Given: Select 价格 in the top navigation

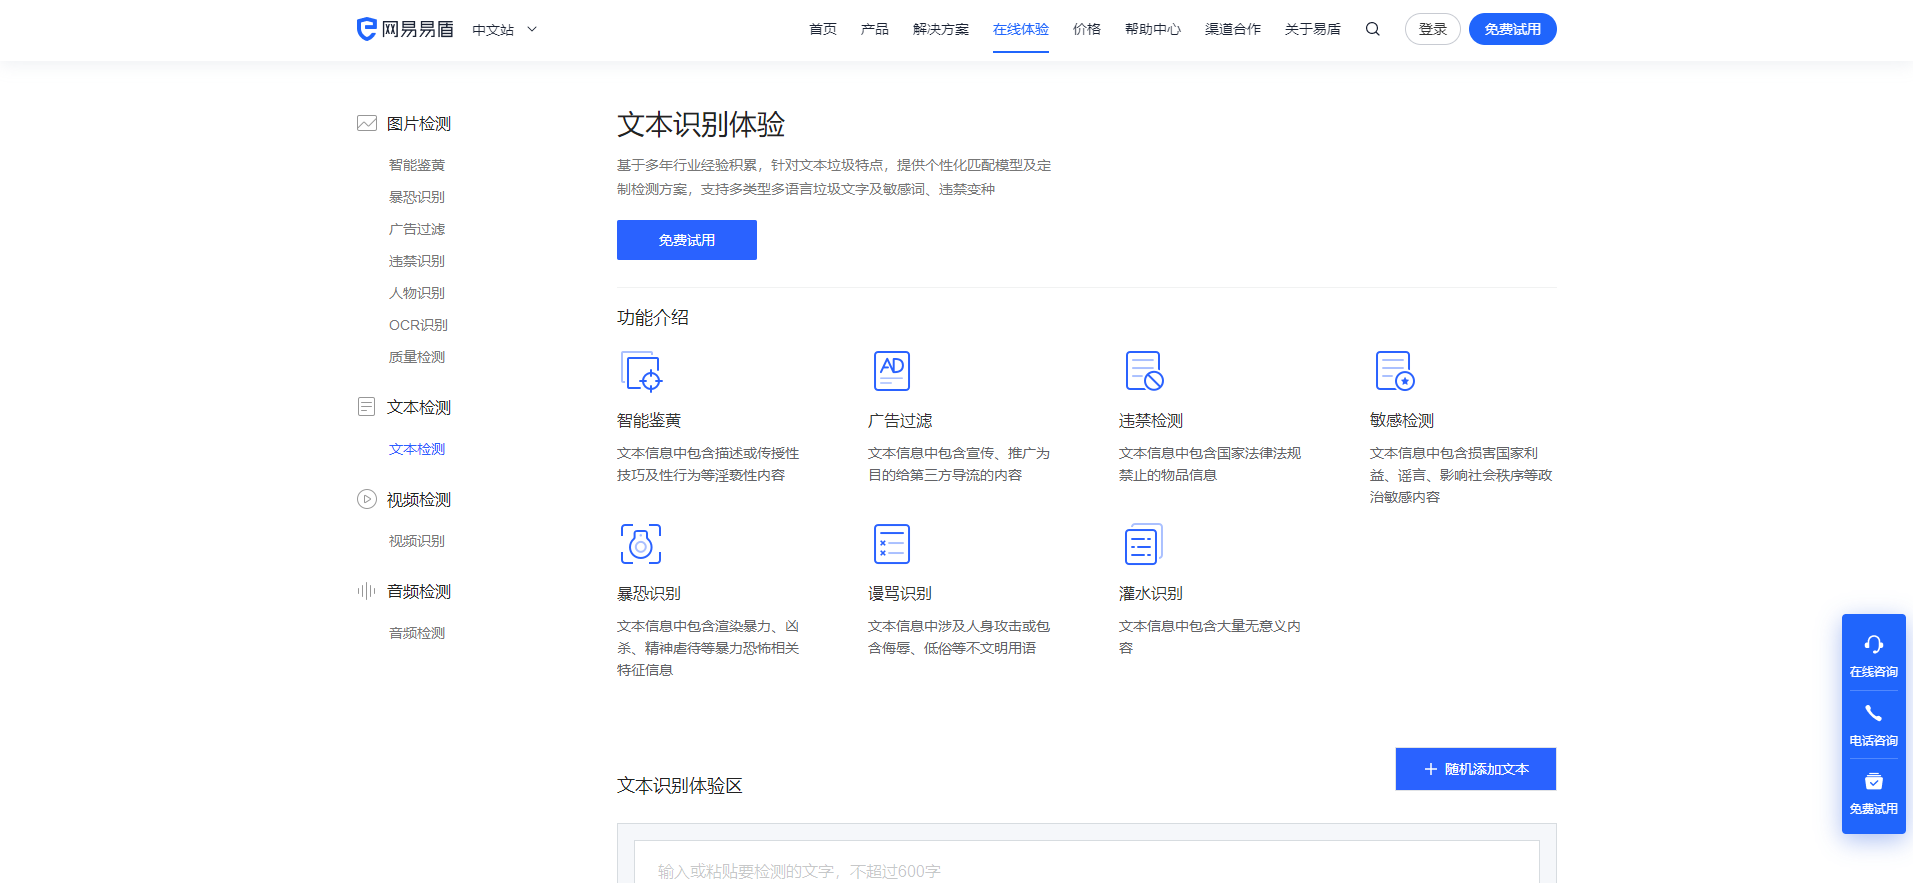Looking at the screenshot, I should (x=1086, y=29).
